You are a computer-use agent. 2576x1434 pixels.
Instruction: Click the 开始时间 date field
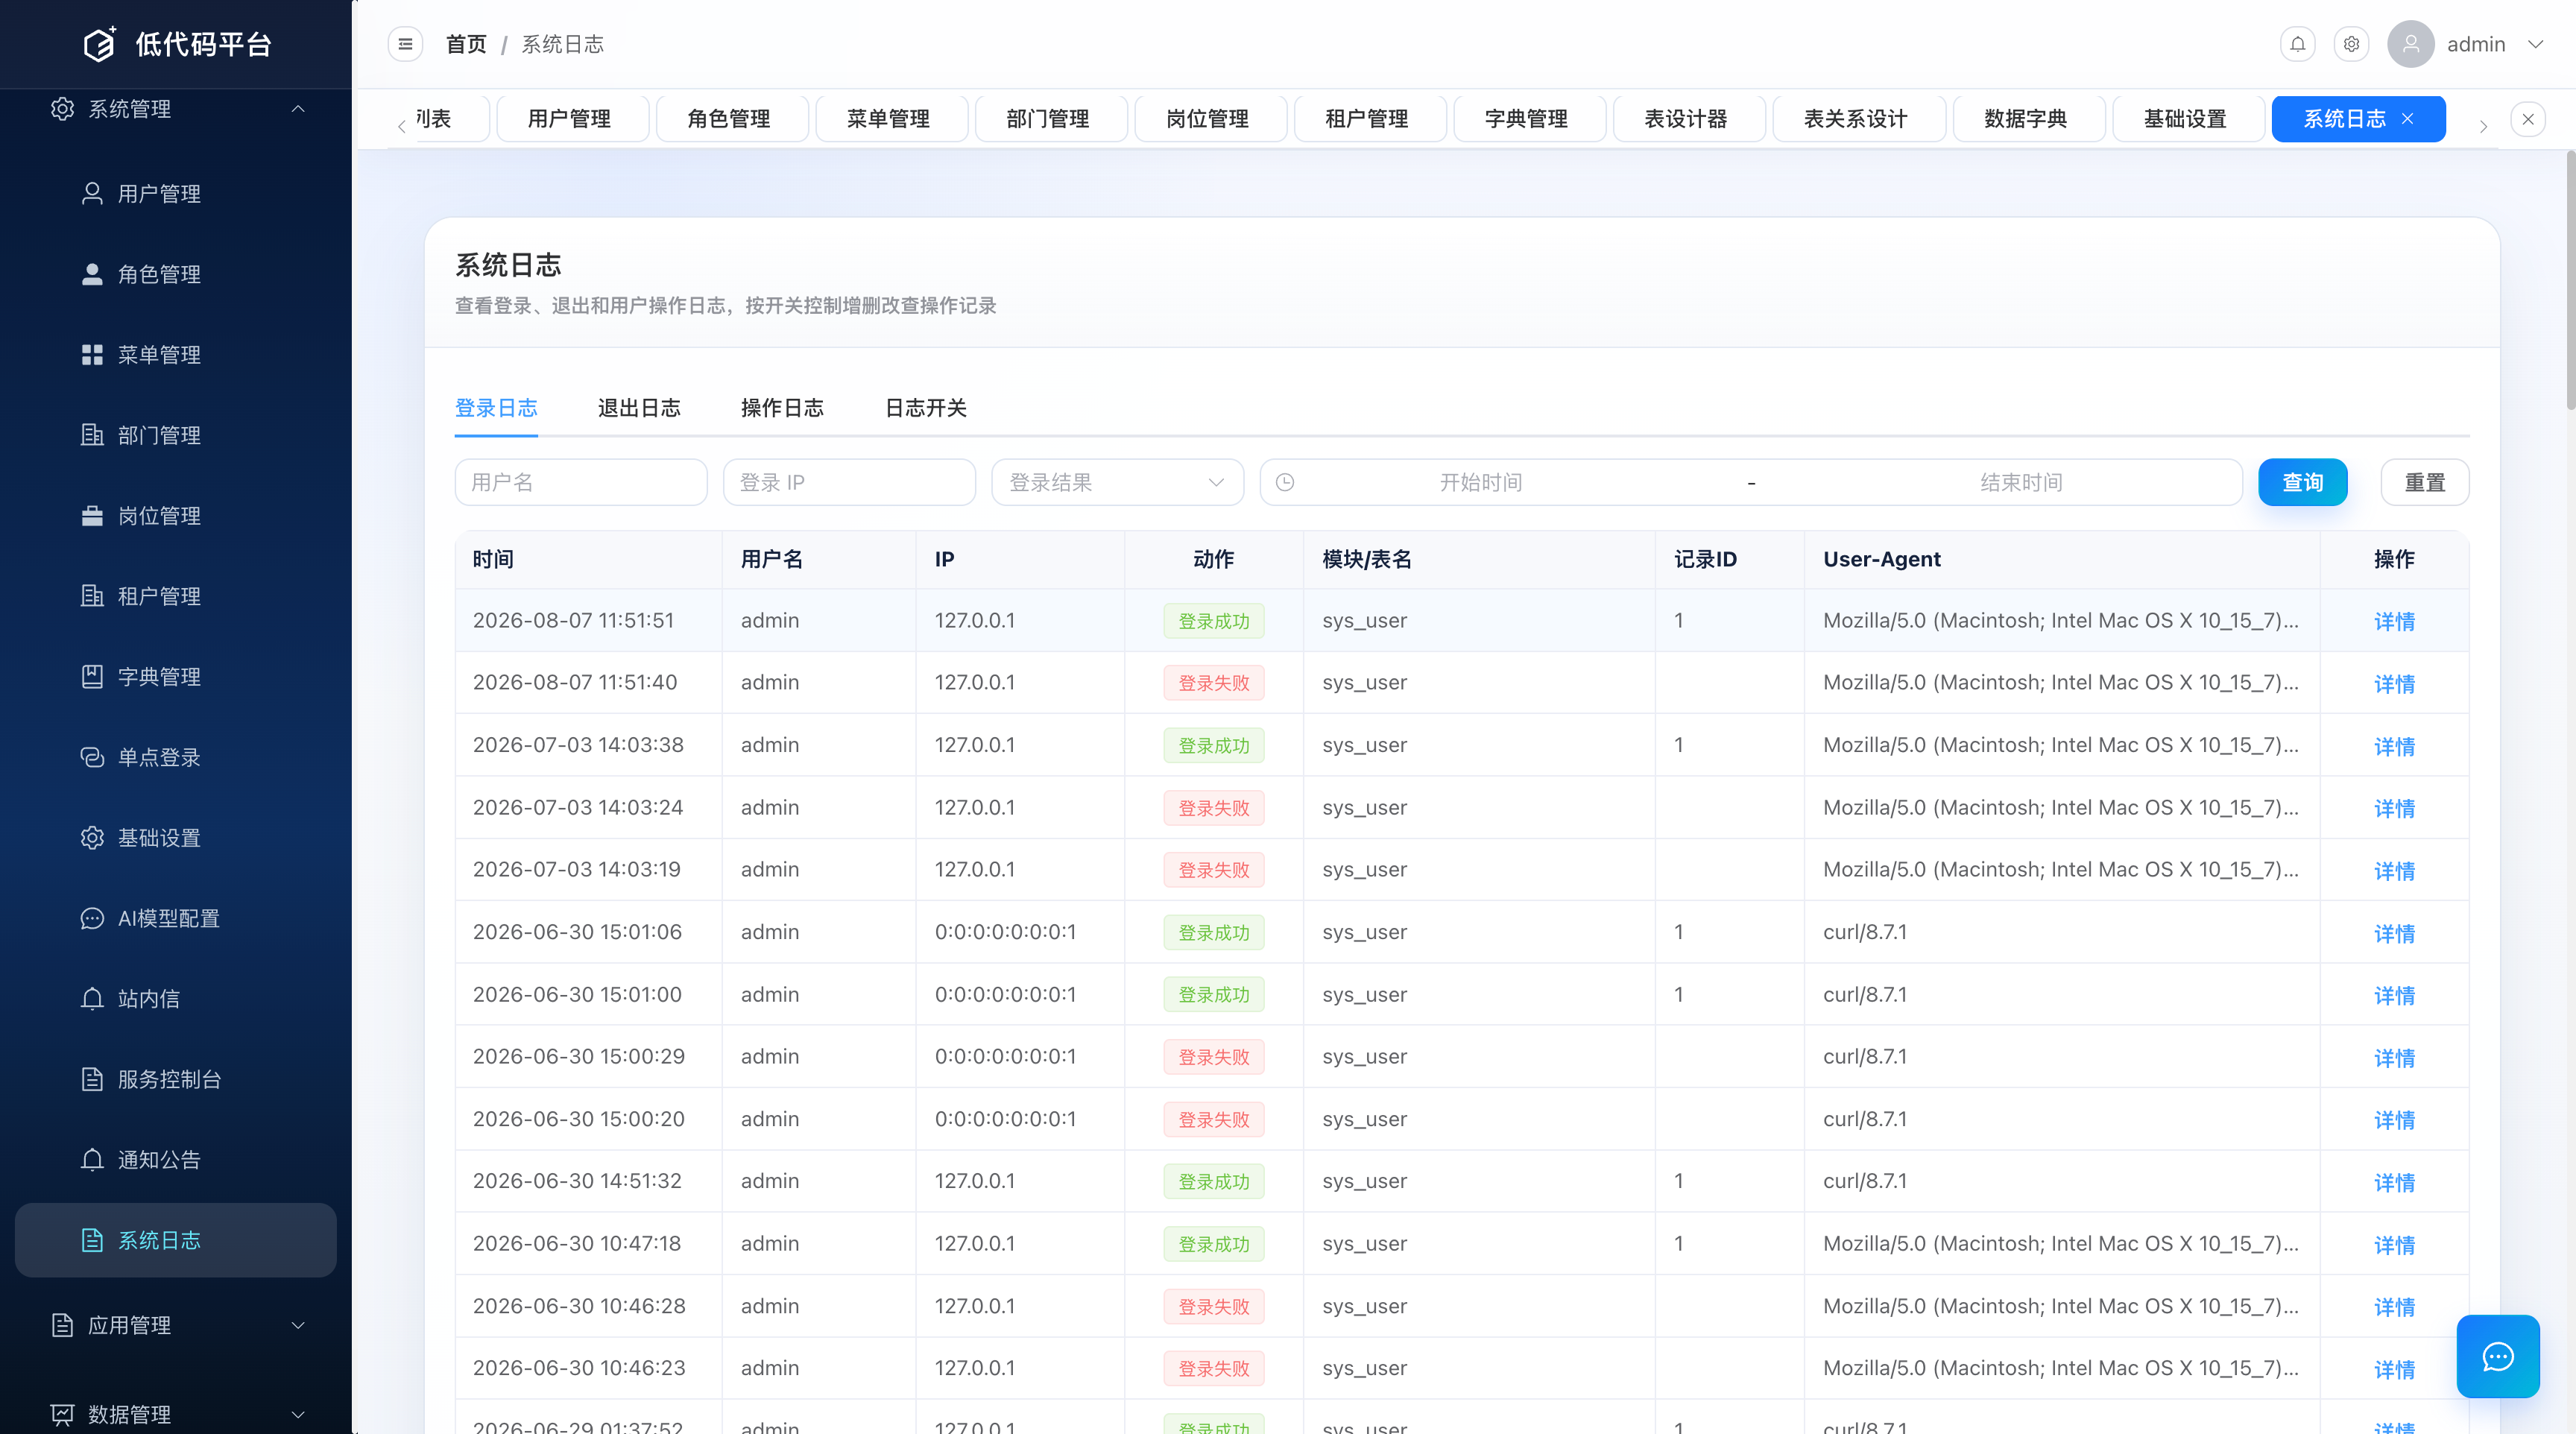(1481, 483)
